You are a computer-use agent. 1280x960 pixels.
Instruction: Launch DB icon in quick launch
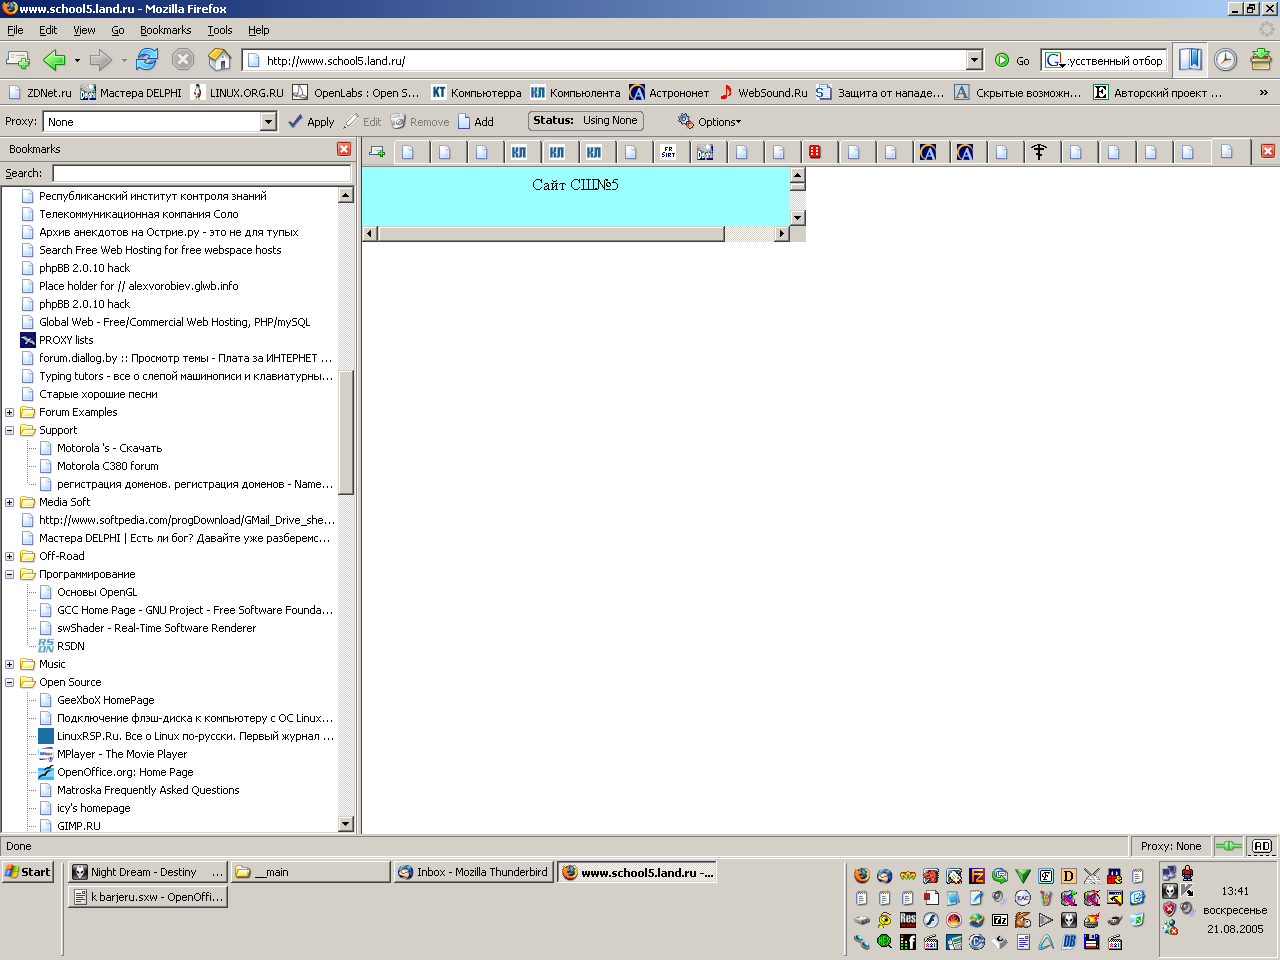coord(1069,942)
